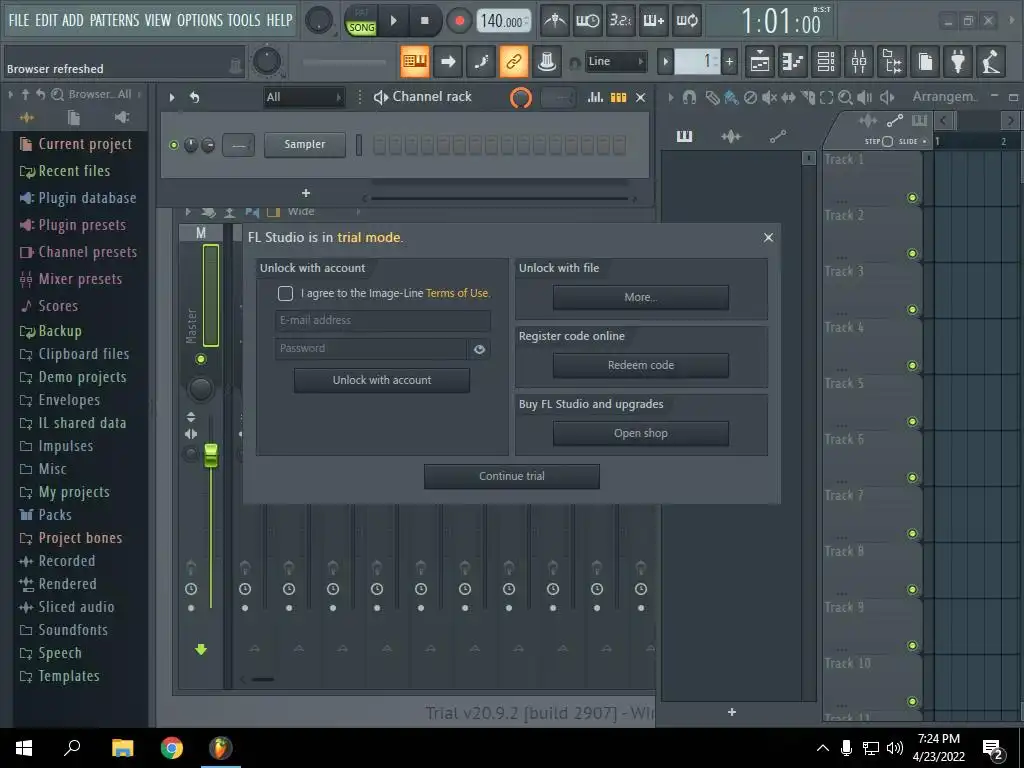Toggle mute LED for Track 1
The width and height of the screenshot is (1024, 768).
912,197
